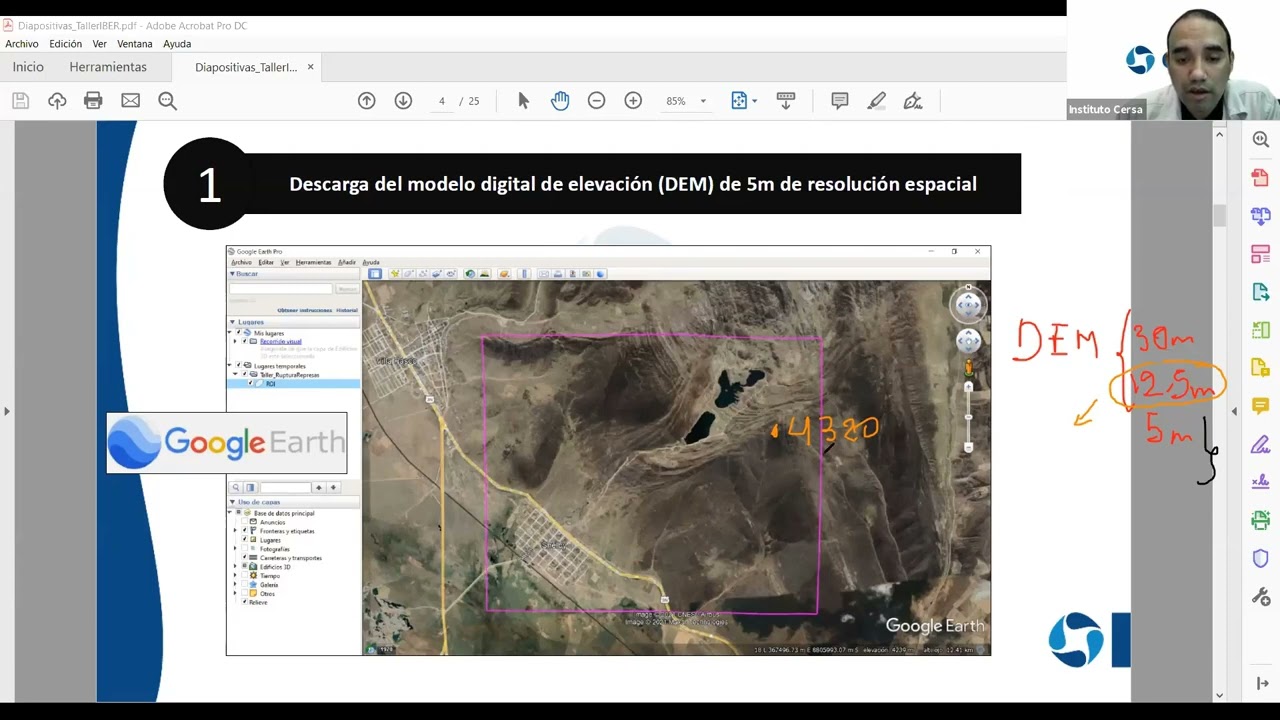Open Combine Files tool in sidebar
This screenshot has height=720, width=1280.
coord(1261,216)
